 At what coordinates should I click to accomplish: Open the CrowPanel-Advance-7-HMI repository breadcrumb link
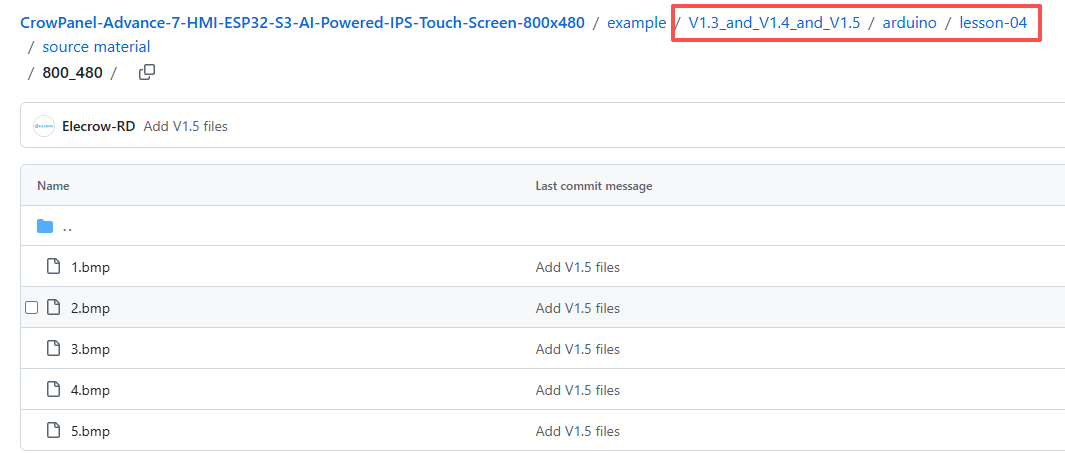(302, 22)
